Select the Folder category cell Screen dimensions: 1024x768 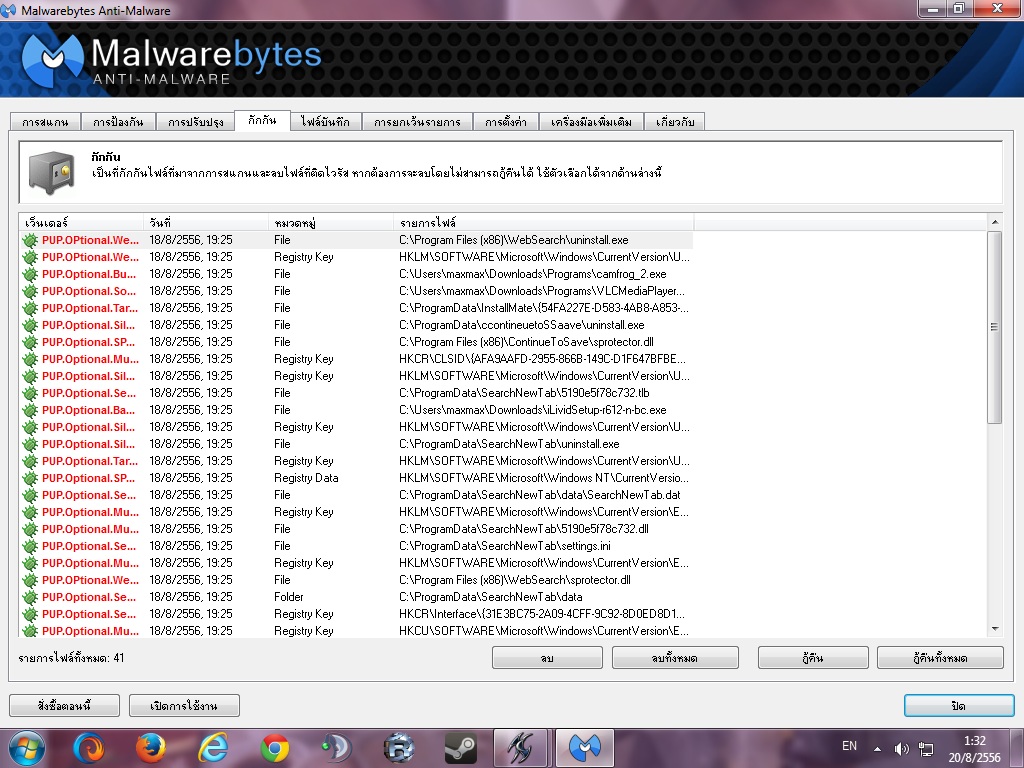point(289,597)
